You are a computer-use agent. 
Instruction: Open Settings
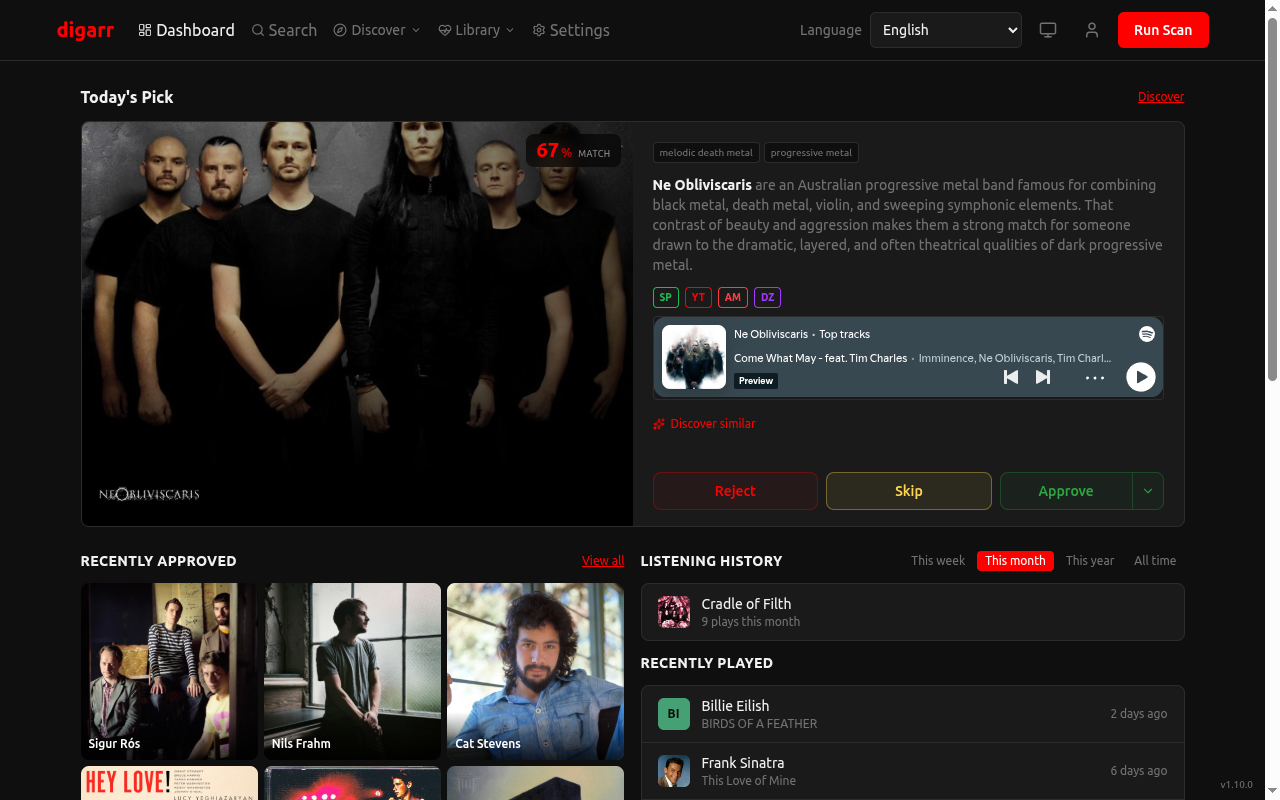pyautogui.click(x=571, y=30)
